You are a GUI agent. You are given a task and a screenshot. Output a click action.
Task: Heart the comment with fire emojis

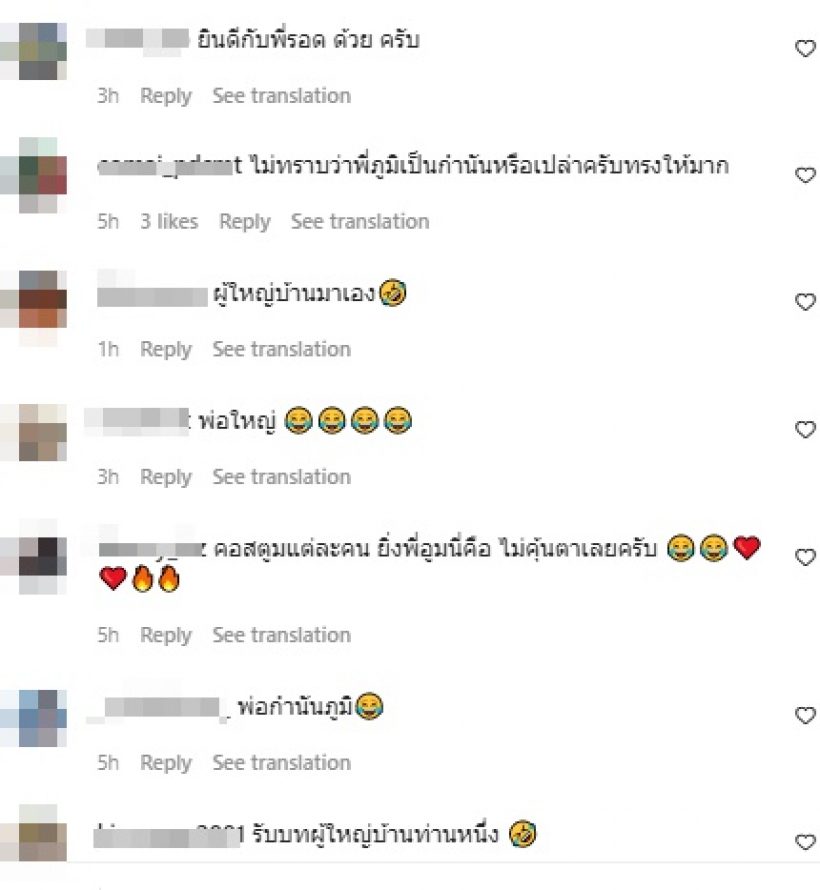click(805, 557)
